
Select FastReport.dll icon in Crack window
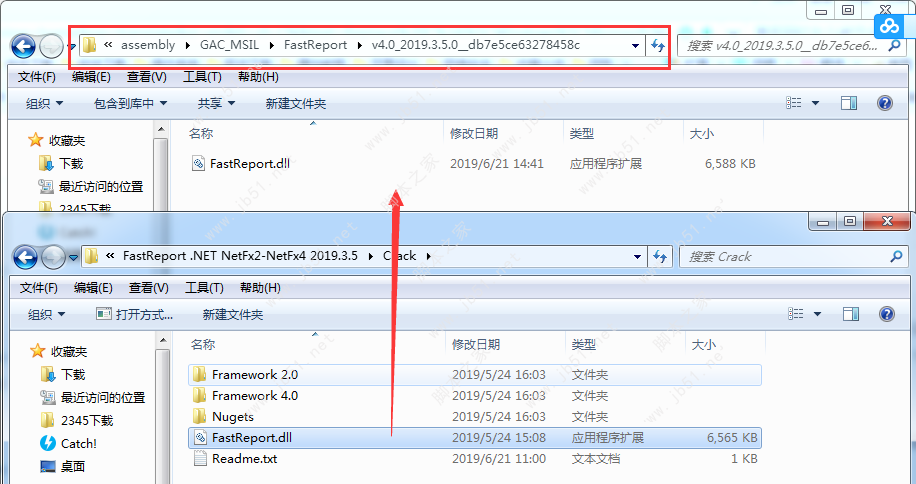(200, 437)
